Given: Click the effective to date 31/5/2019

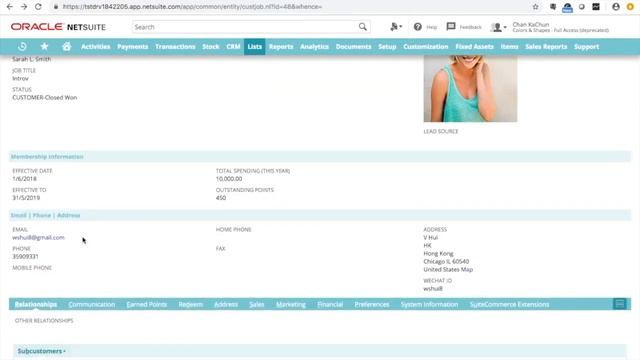Looking at the screenshot, I should [x=26, y=198].
